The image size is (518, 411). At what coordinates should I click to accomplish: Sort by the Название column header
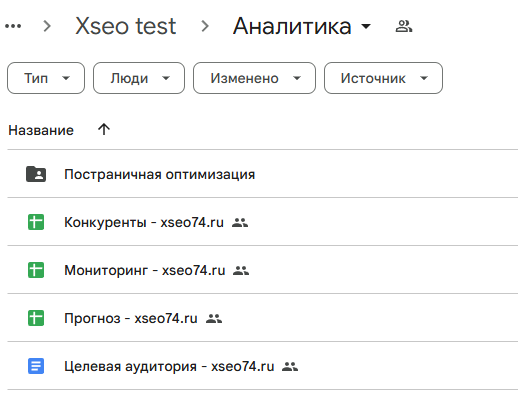point(41,130)
